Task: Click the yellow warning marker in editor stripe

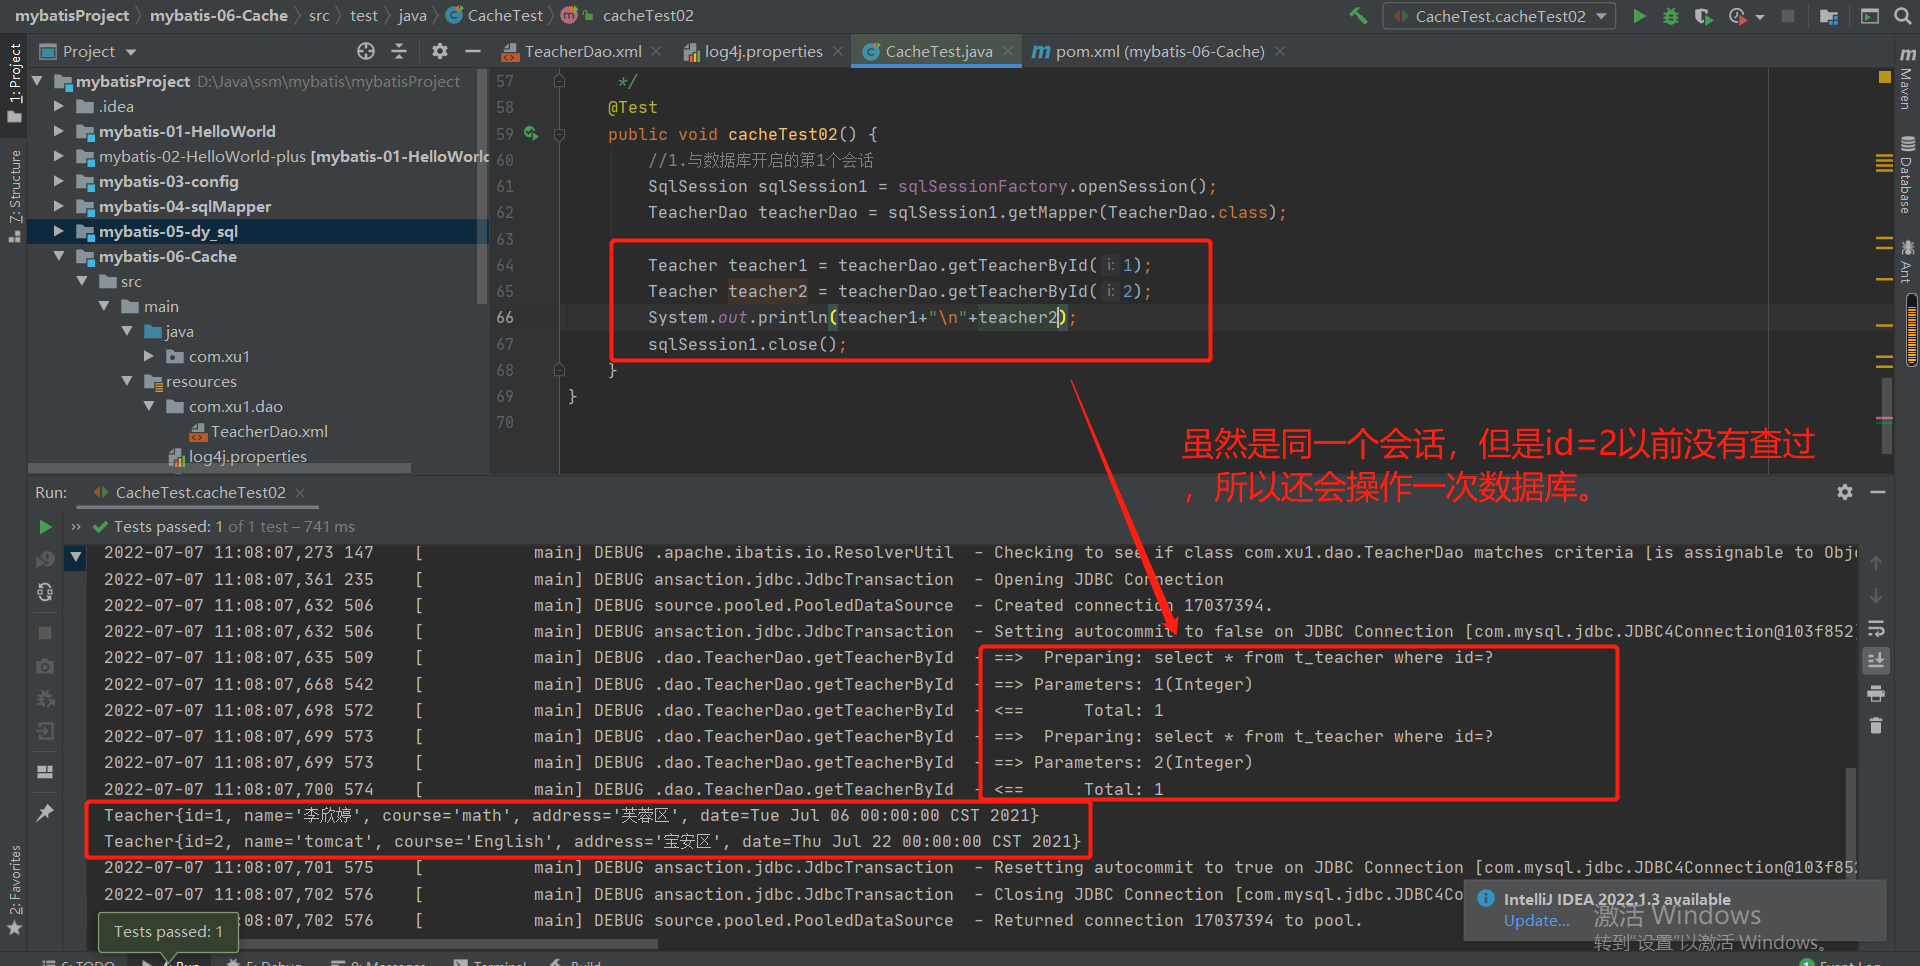Action: point(1884,76)
